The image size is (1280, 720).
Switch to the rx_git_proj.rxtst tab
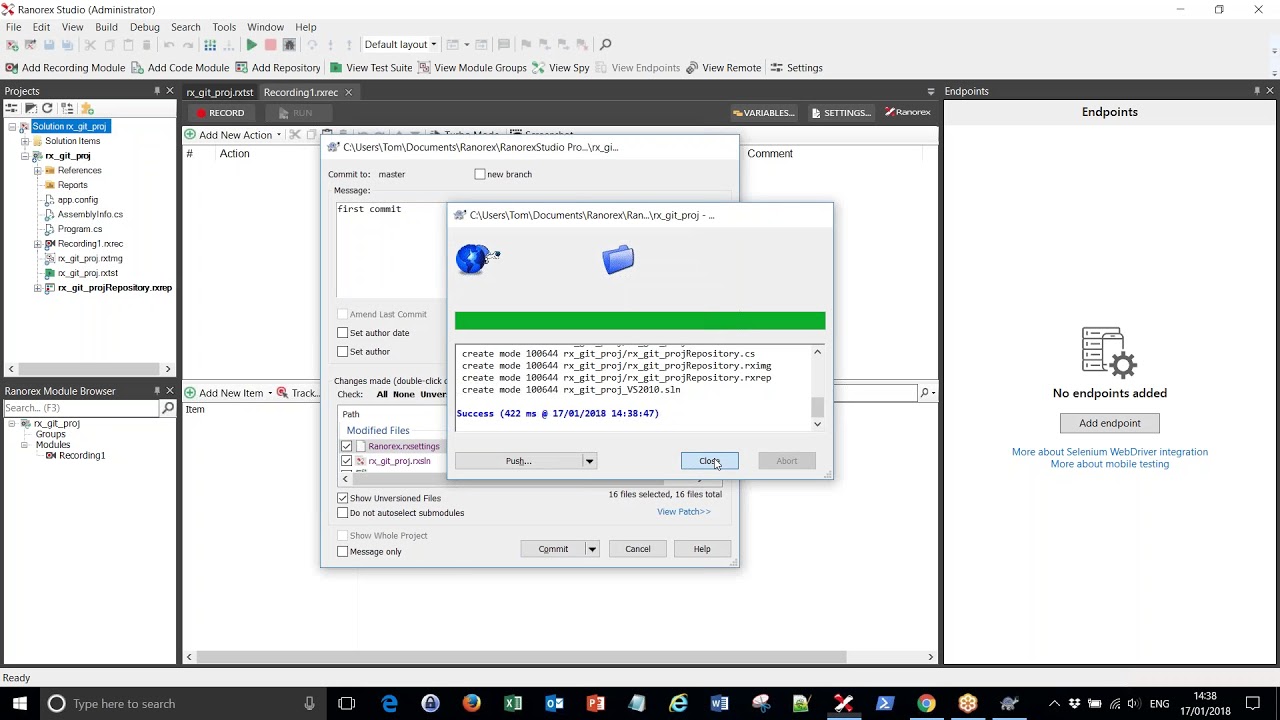point(219,92)
